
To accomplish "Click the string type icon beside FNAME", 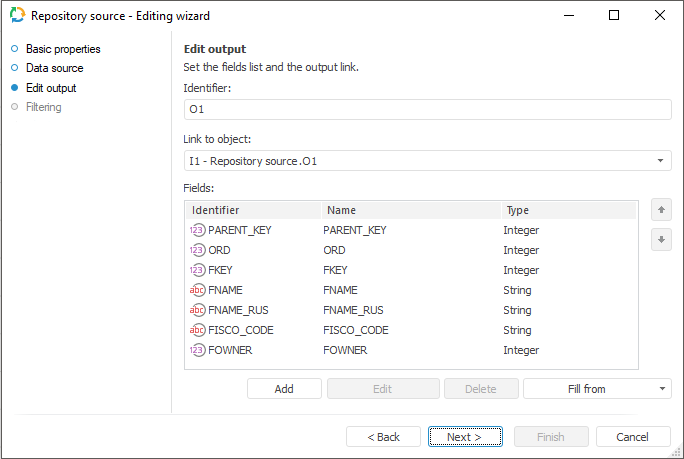I will [x=197, y=290].
